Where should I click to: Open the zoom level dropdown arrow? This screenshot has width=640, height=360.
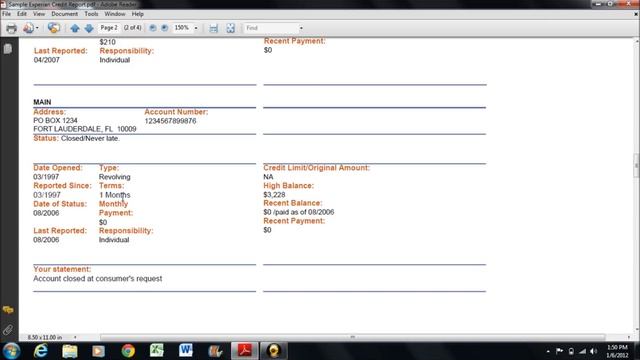click(x=196, y=28)
